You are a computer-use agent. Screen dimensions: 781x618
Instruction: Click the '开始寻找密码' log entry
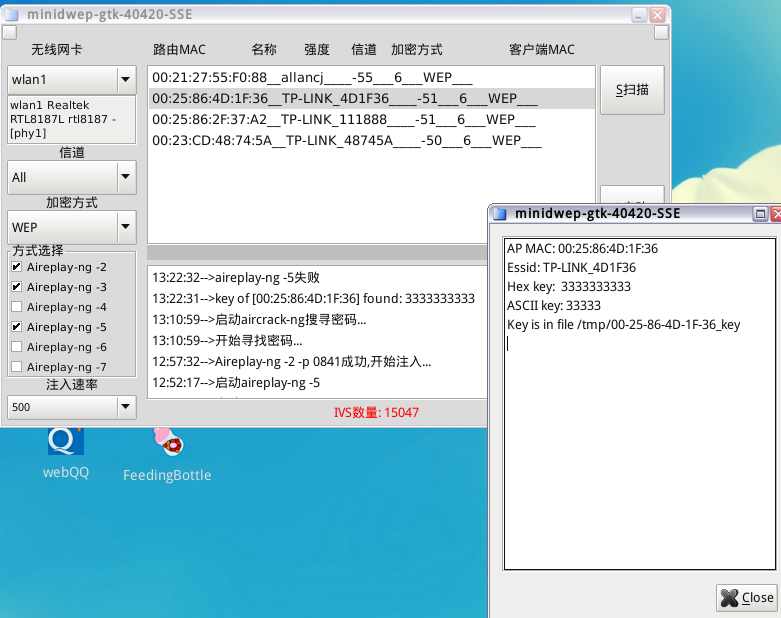227,341
